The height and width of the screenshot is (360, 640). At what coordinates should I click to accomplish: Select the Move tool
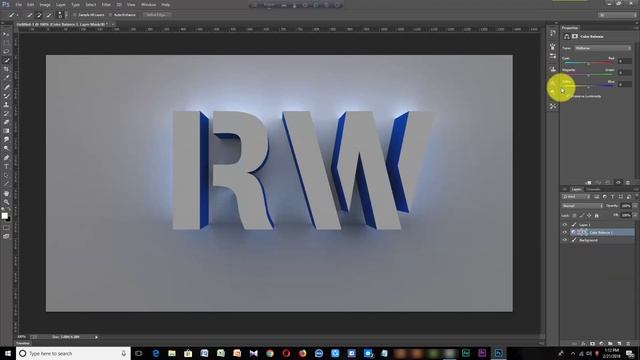coord(6,34)
